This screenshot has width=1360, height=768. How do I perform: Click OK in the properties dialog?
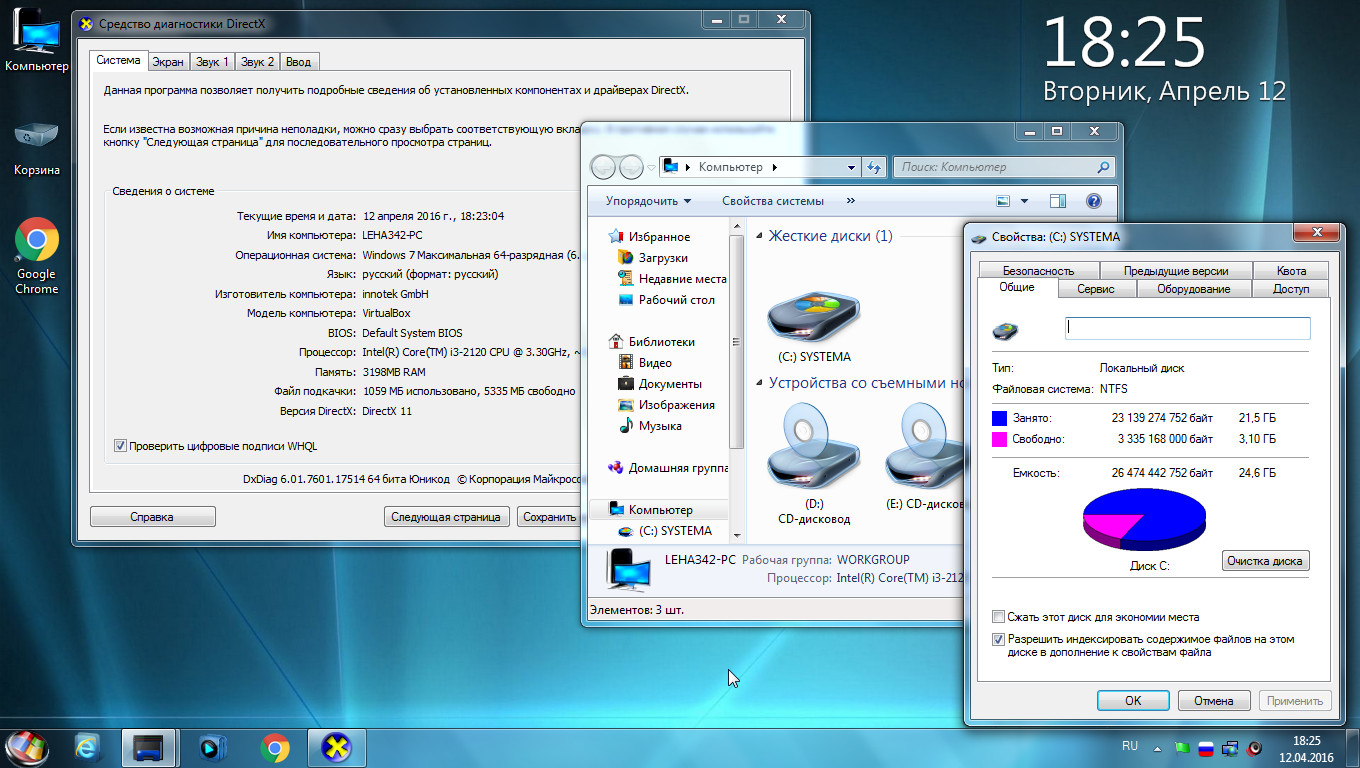click(x=1133, y=701)
